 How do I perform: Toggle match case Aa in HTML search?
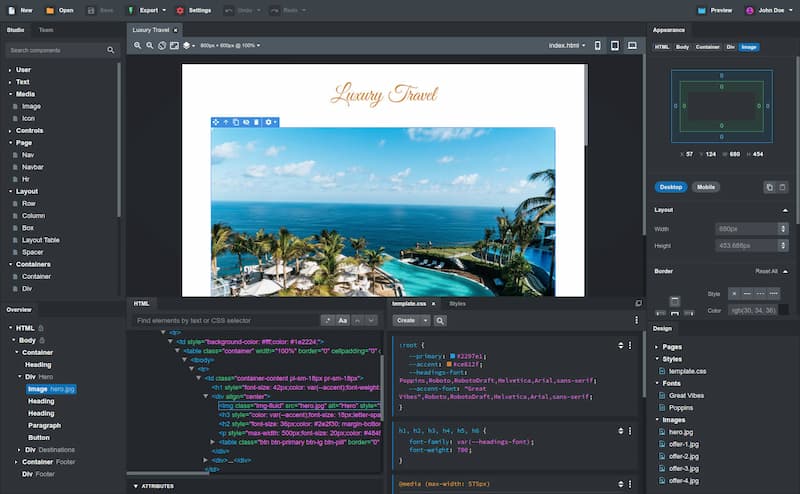tap(342, 320)
